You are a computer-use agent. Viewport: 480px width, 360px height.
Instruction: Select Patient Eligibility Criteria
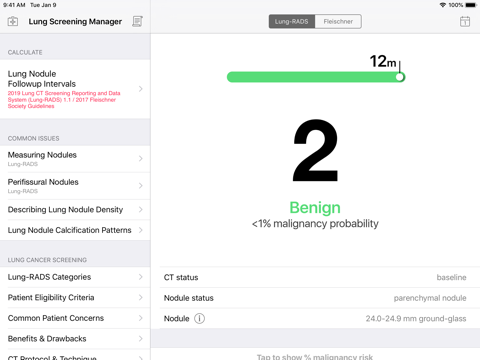pos(75,298)
